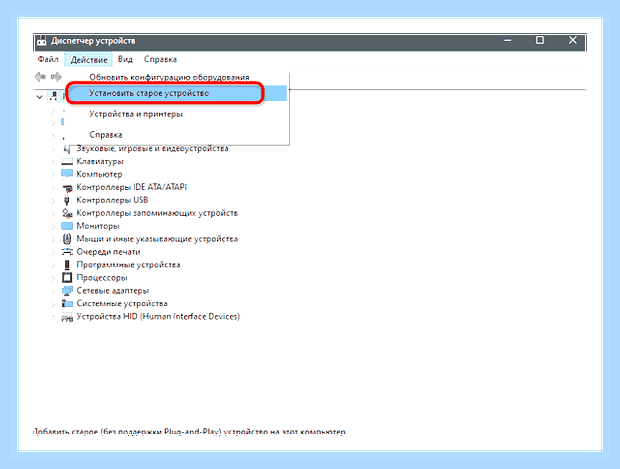Close the open Действие menu
Image resolution: width=620 pixels, height=469 pixels.
(x=89, y=60)
